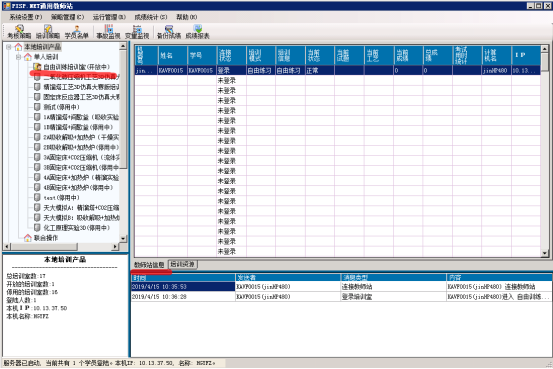Viewport: 553px width, 369px height.
Task: Select the 4B固定床+加热炉(停用中) room
Action: pyautogui.click(x=78, y=187)
